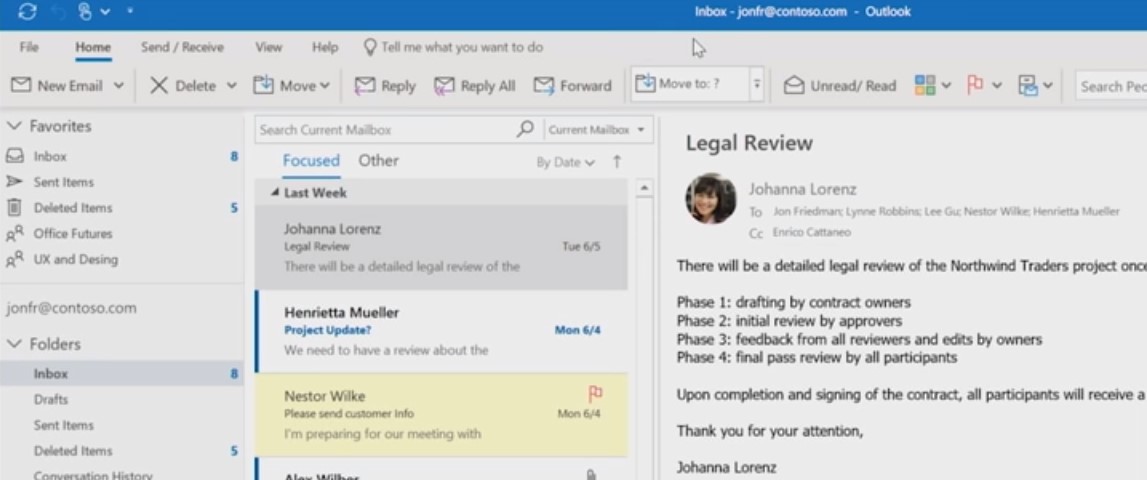Click Tell me what you want to do
The width and height of the screenshot is (1147, 480).
click(454, 48)
